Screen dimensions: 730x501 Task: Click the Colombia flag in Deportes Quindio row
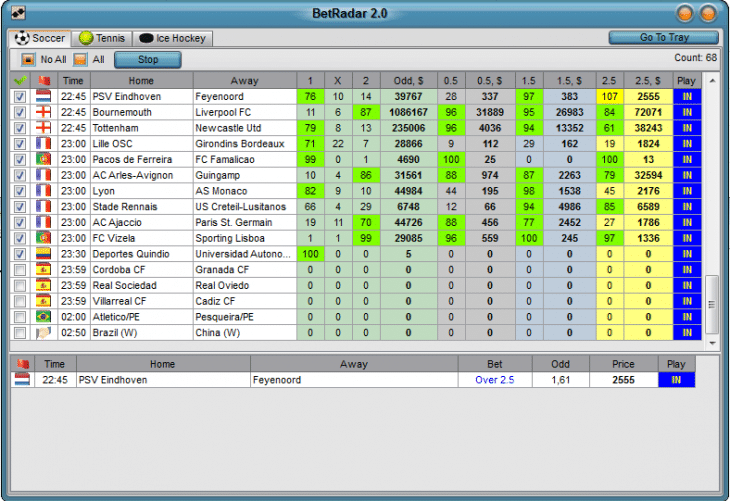click(x=43, y=254)
